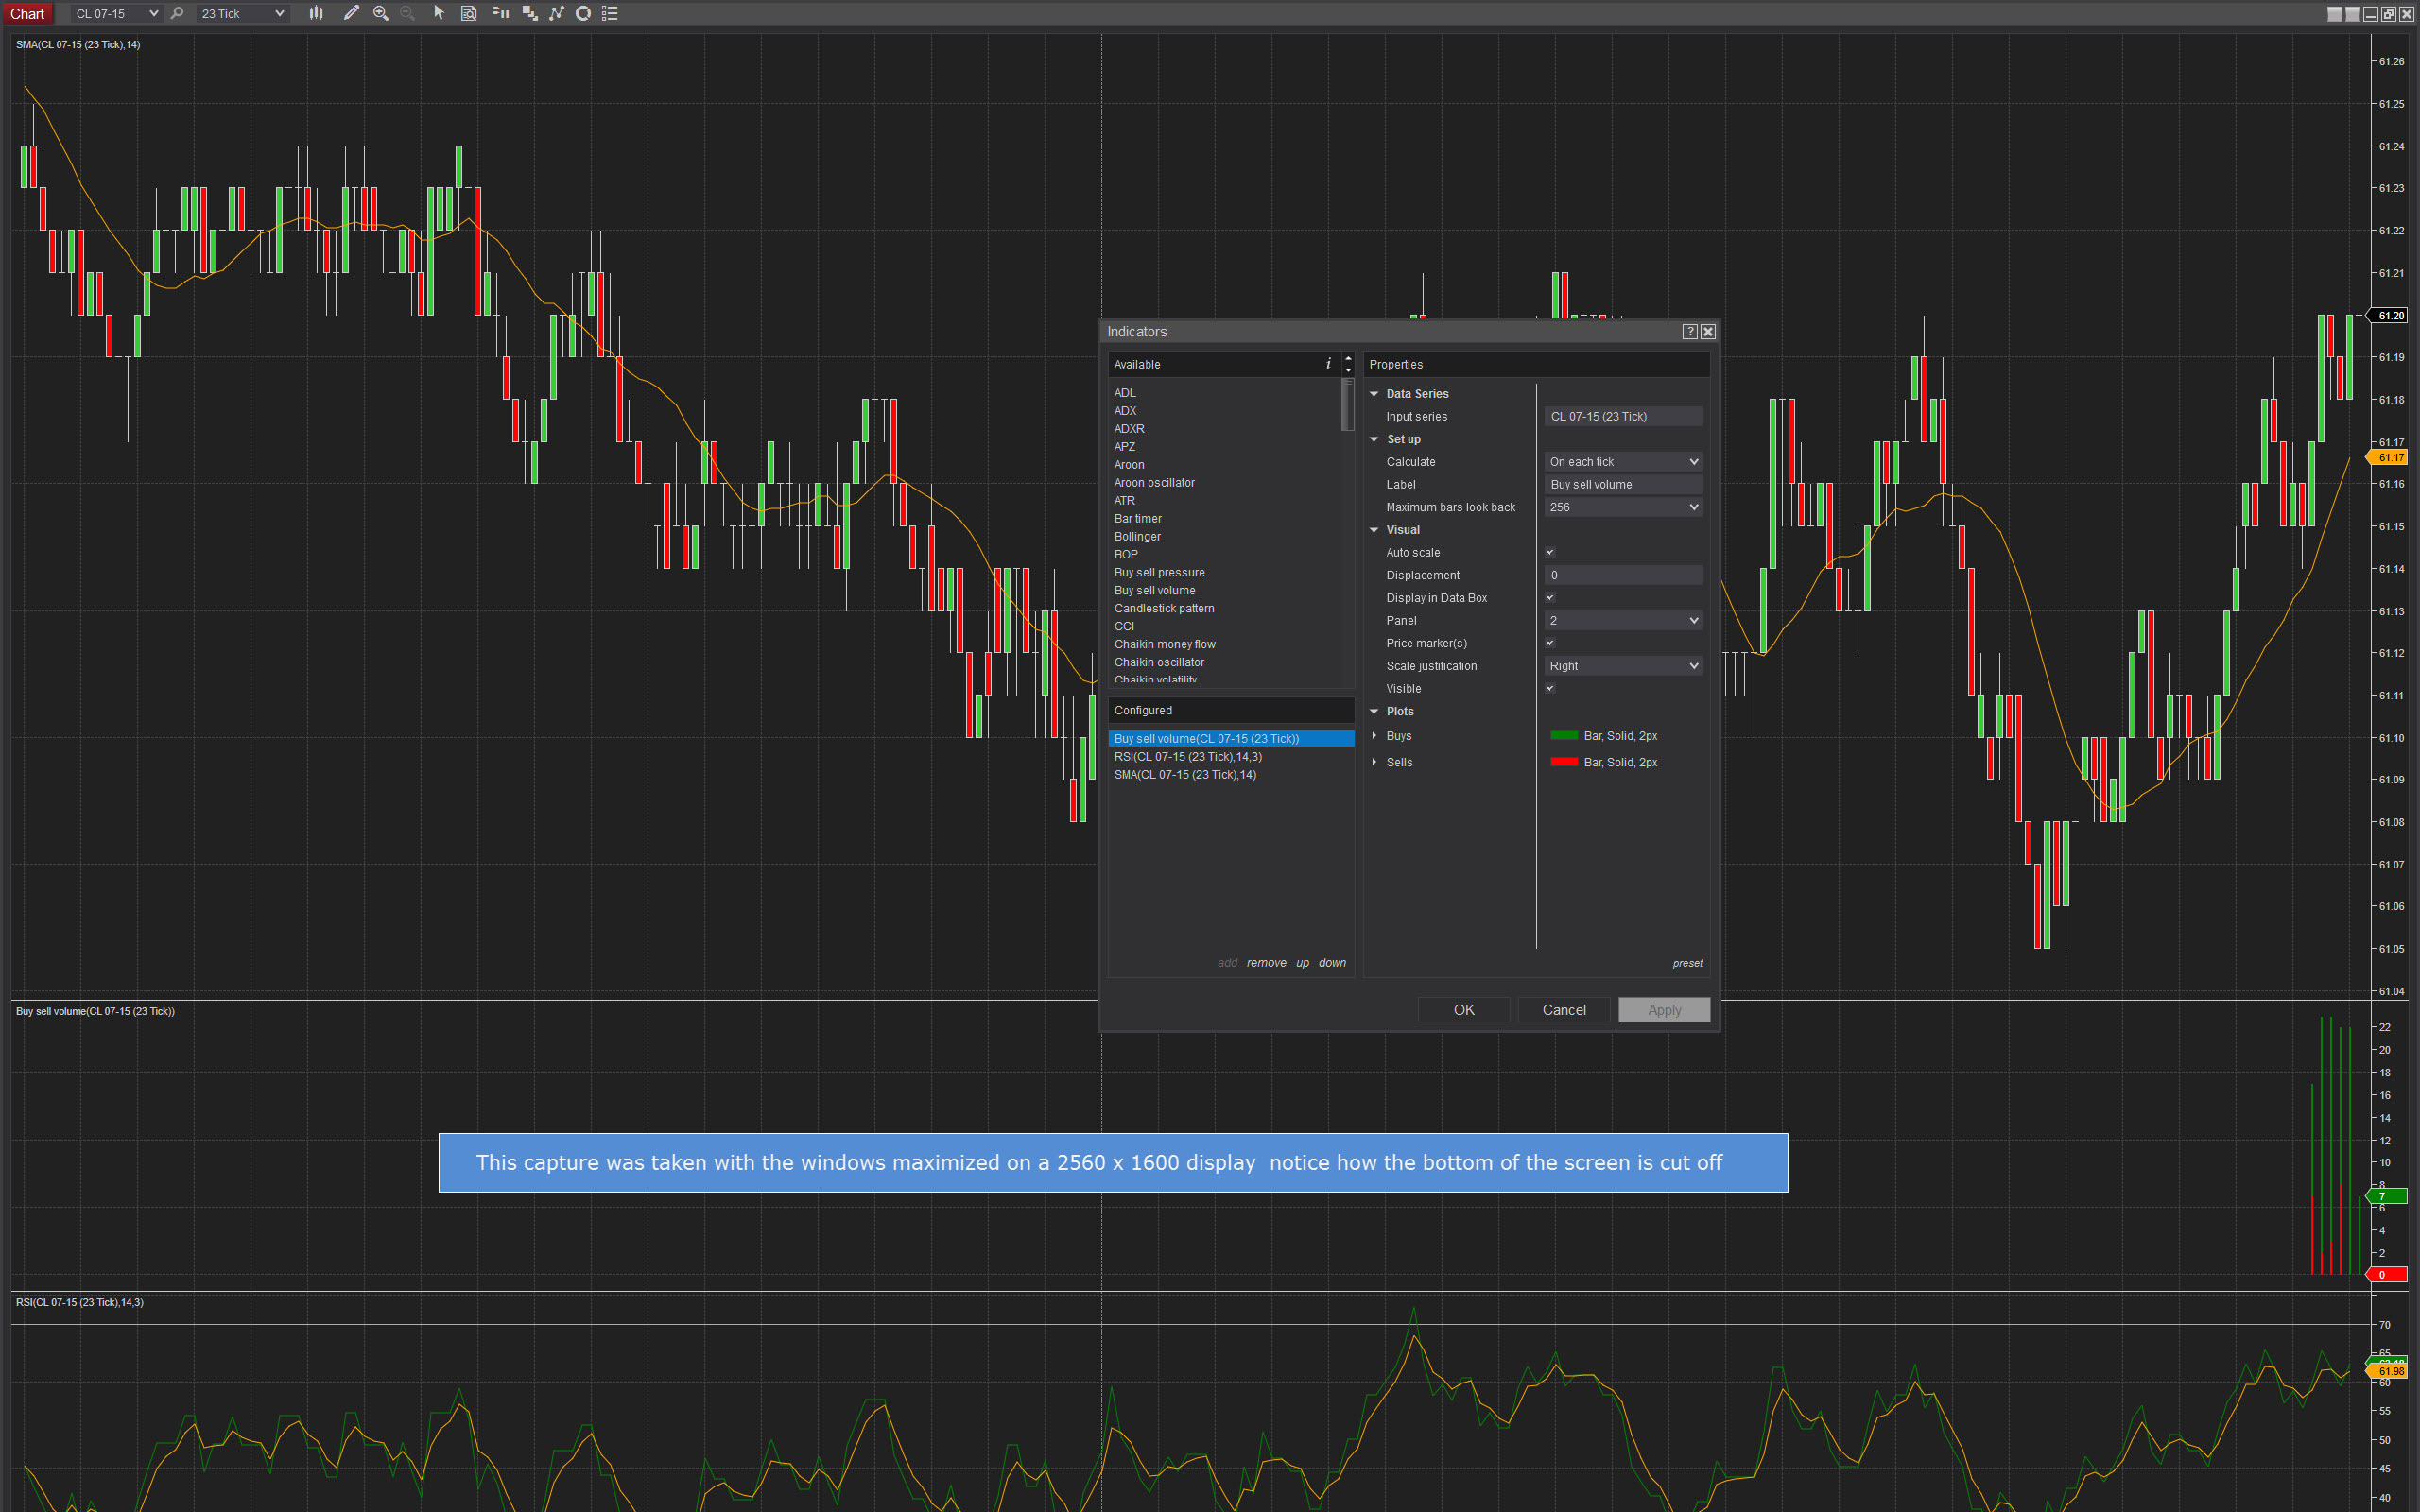Image resolution: width=2420 pixels, height=1512 pixels.
Task: Click the OK button
Action: click(x=1463, y=1010)
